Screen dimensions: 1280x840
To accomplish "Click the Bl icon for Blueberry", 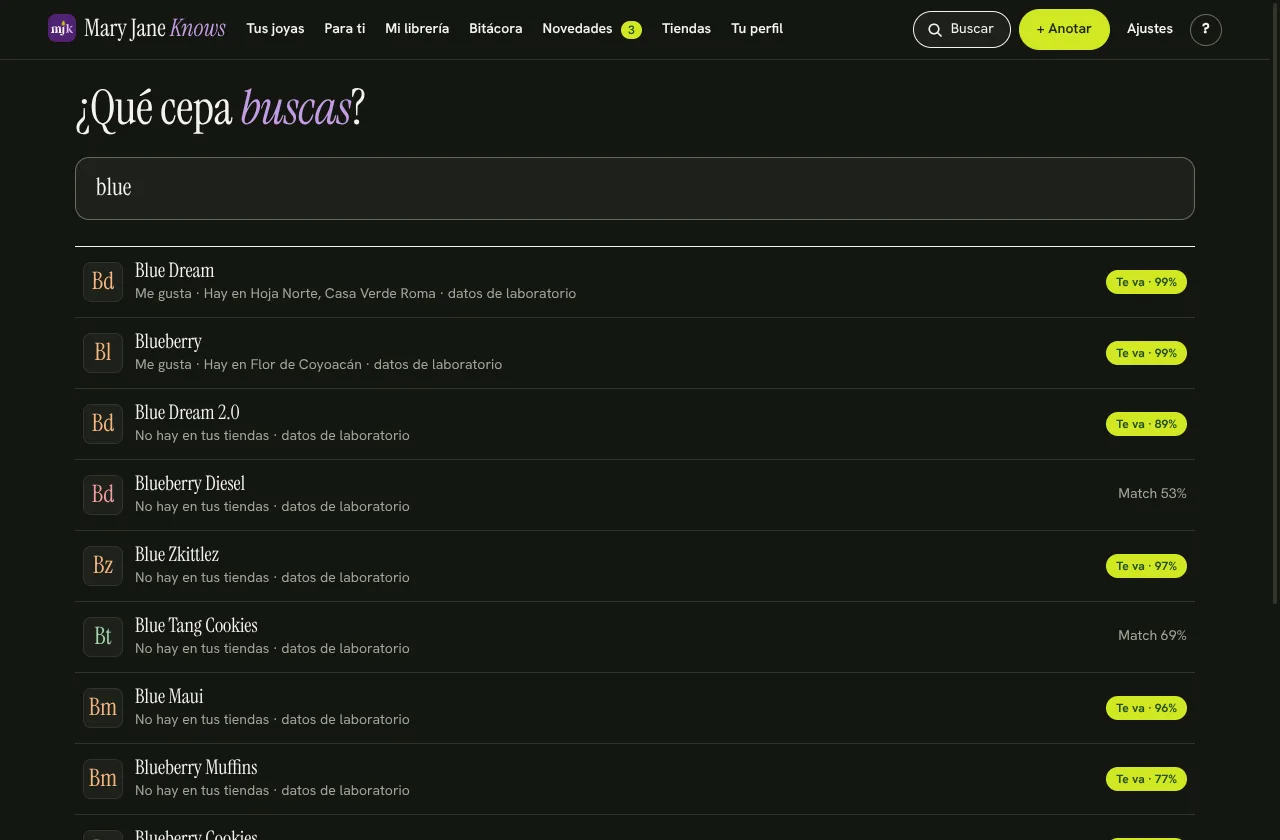I will click(103, 353).
